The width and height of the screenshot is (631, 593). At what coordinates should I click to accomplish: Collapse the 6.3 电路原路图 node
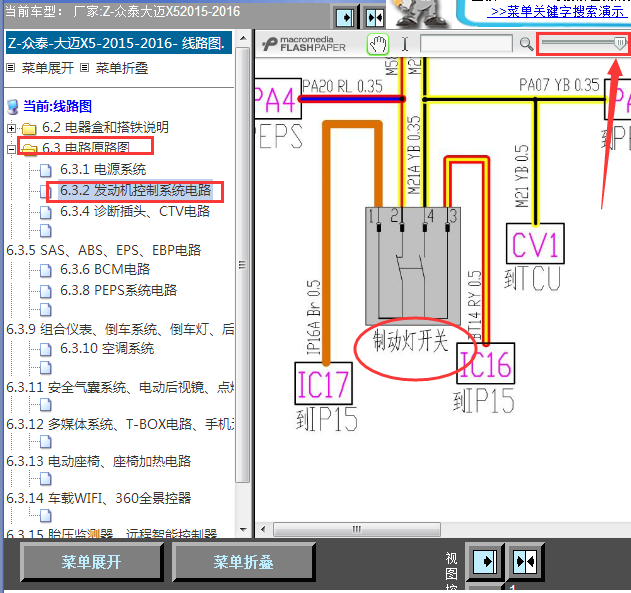click(x=12, y=149)
